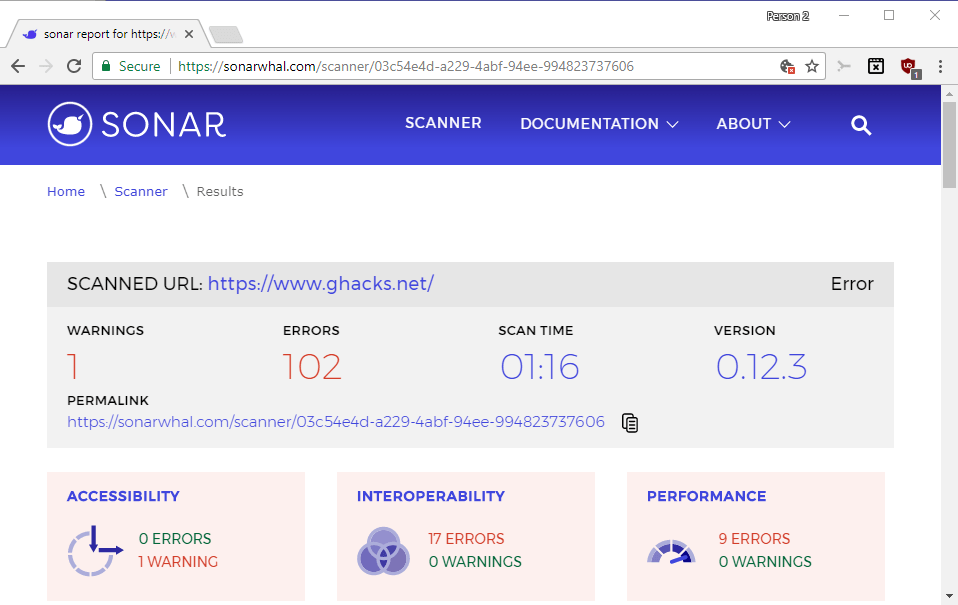The width and height of the screenshot is (958, 605).
Task: Go to Home breadcrumb link
Action: point(66,191)
